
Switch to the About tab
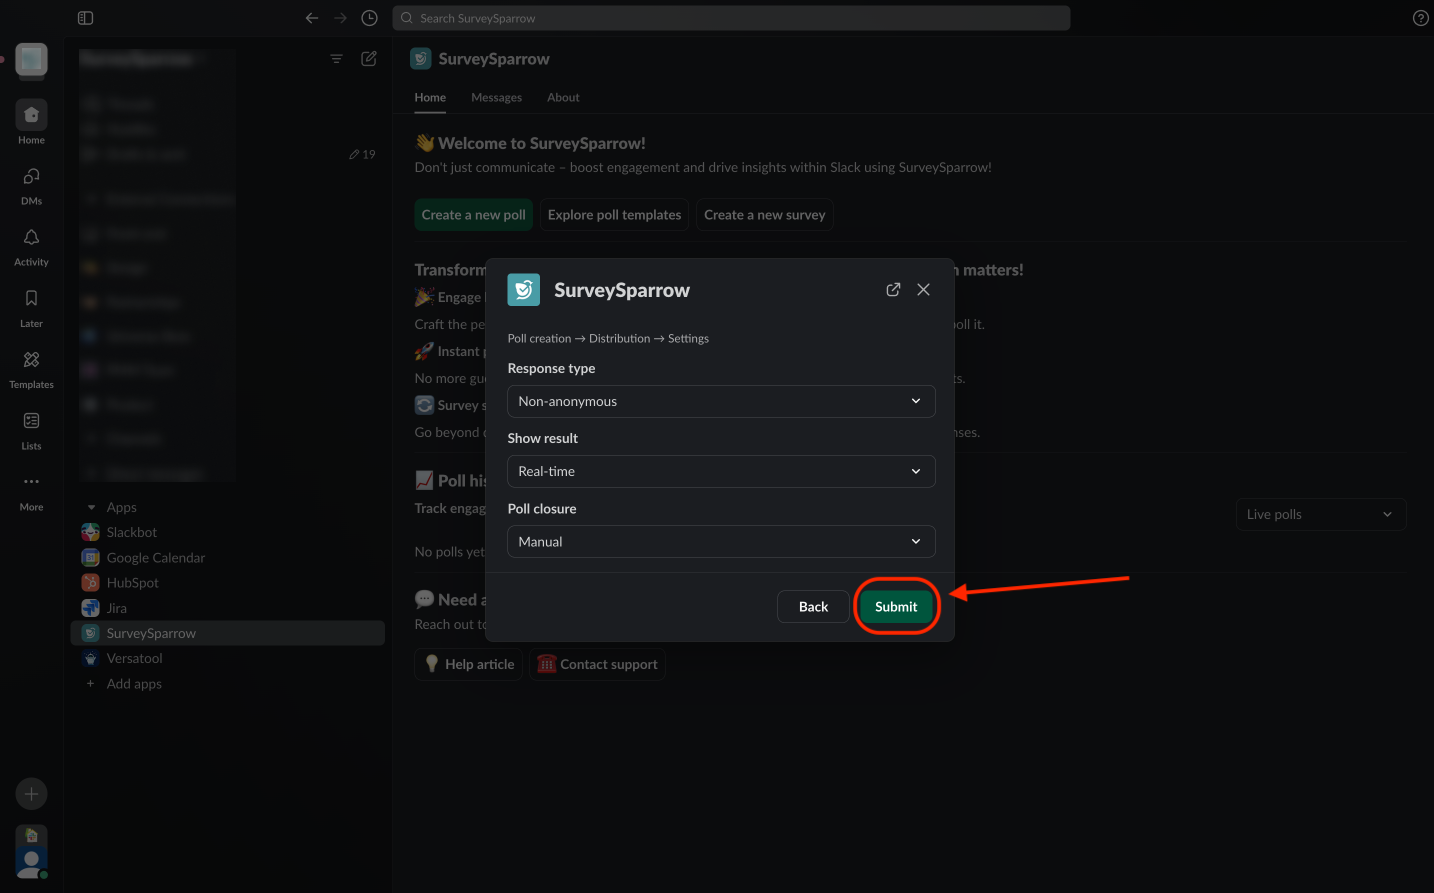563,97
